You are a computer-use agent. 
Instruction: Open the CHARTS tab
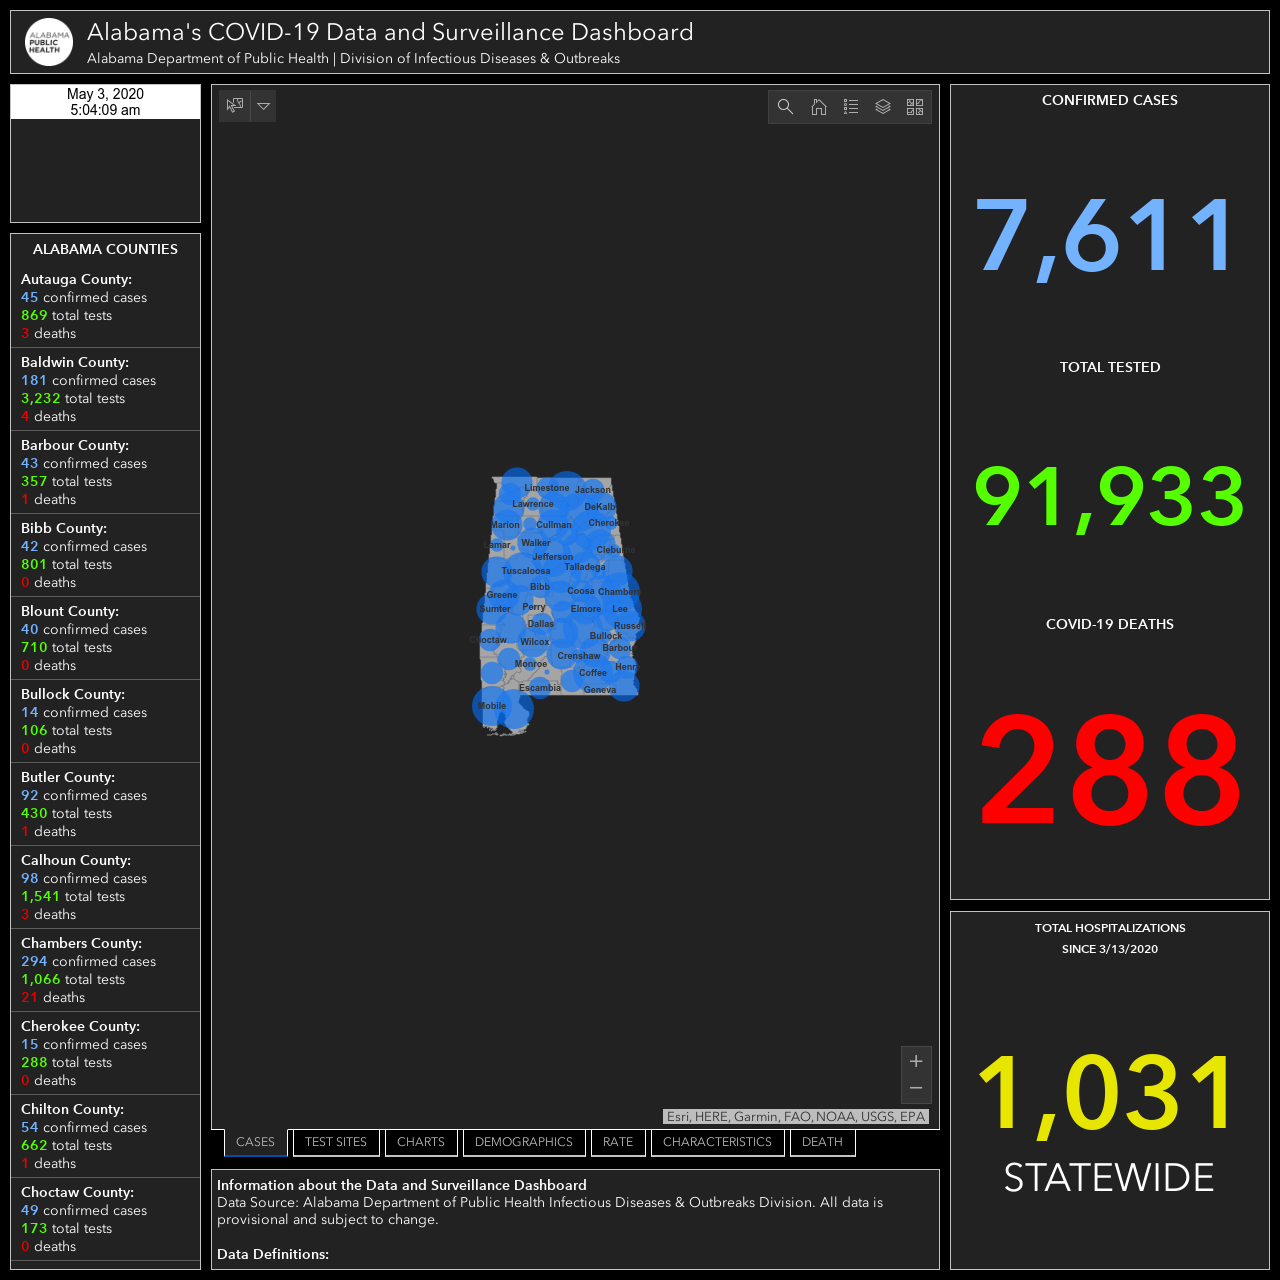[421, 1142]
